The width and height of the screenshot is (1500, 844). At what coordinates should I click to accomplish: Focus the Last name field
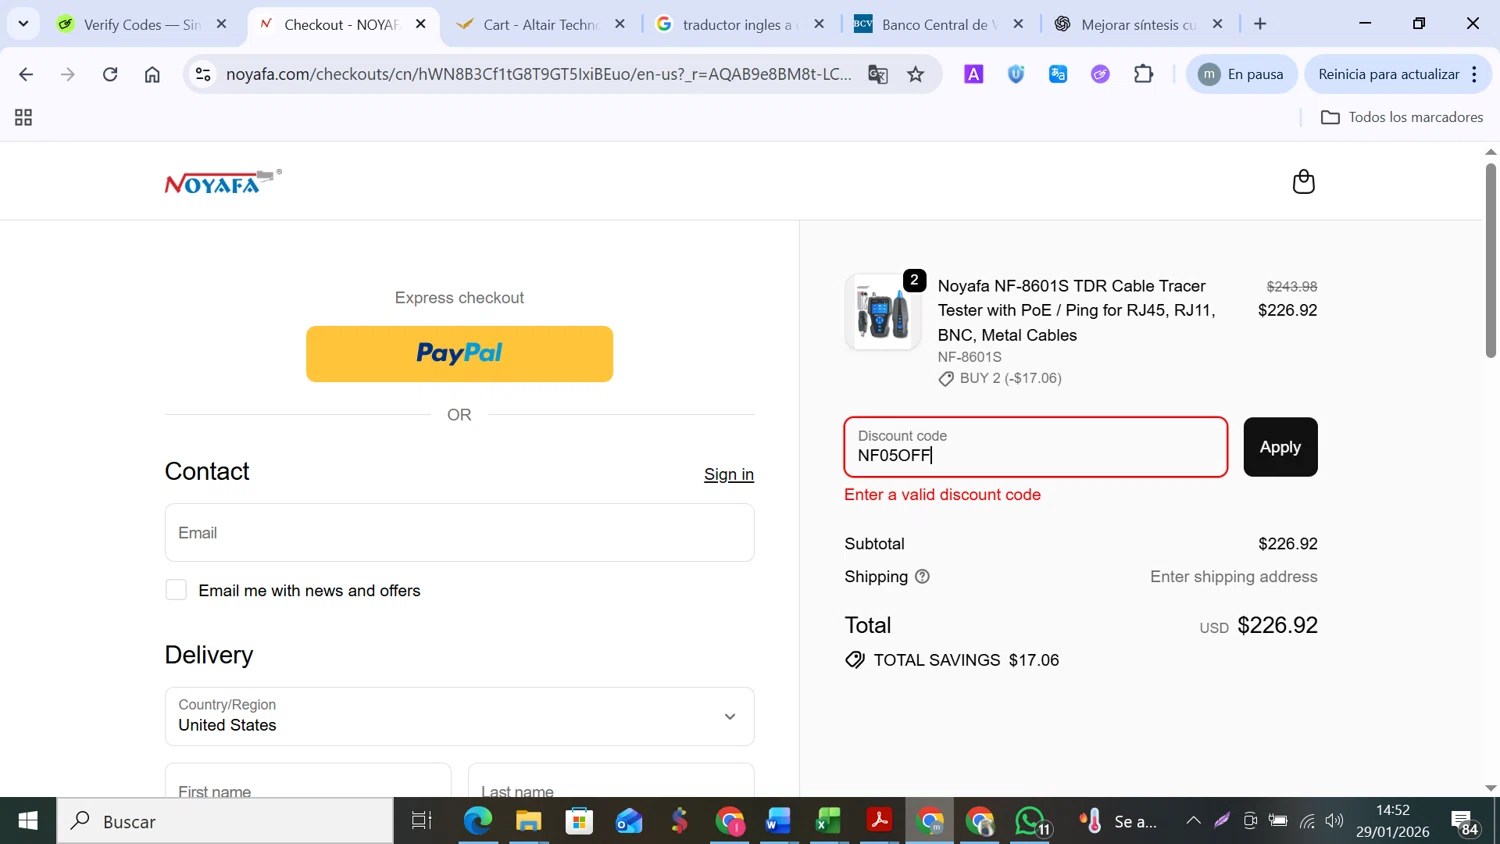[x=611, y=781]
